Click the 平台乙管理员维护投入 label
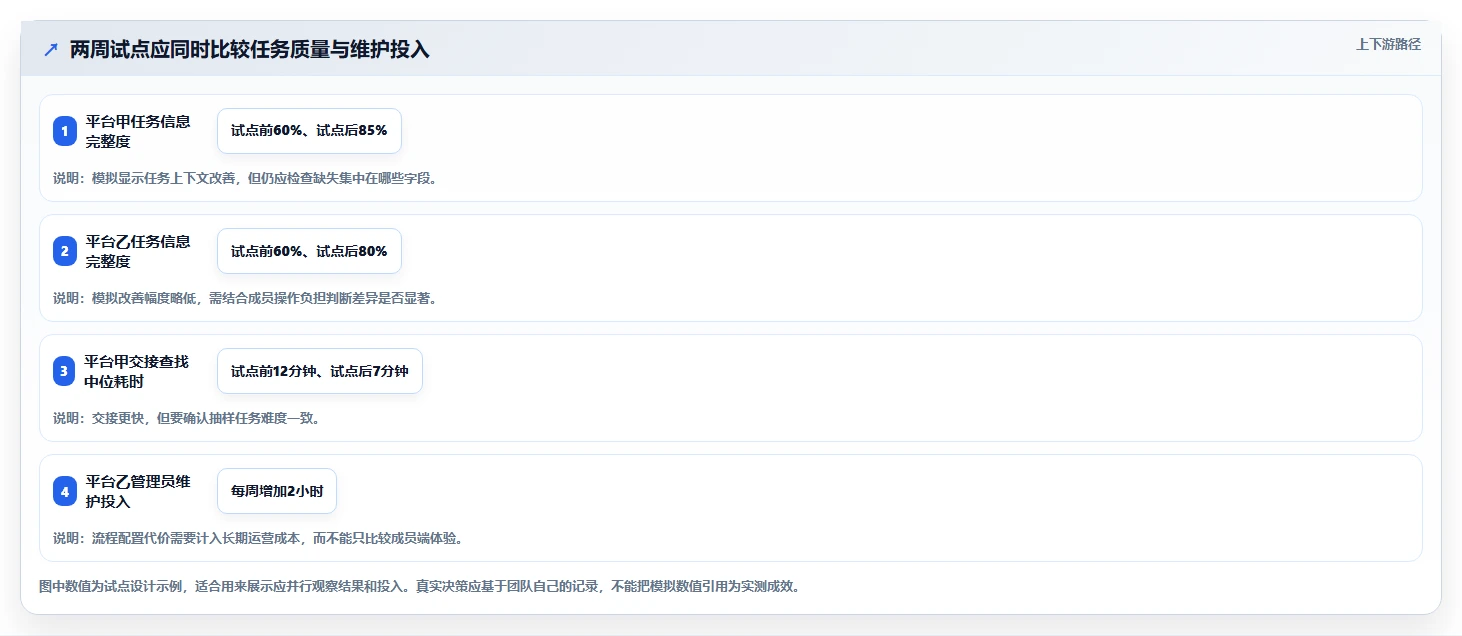 [x=138, y=492]
